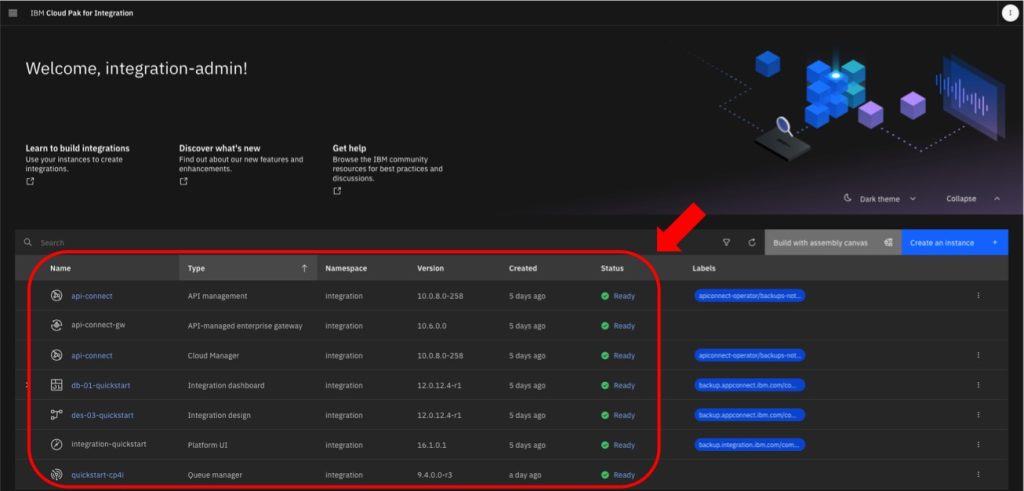Open overflow menu for Cloud Manager row
The width and height of the screenshot is (1024, 491).
(978, 355)
